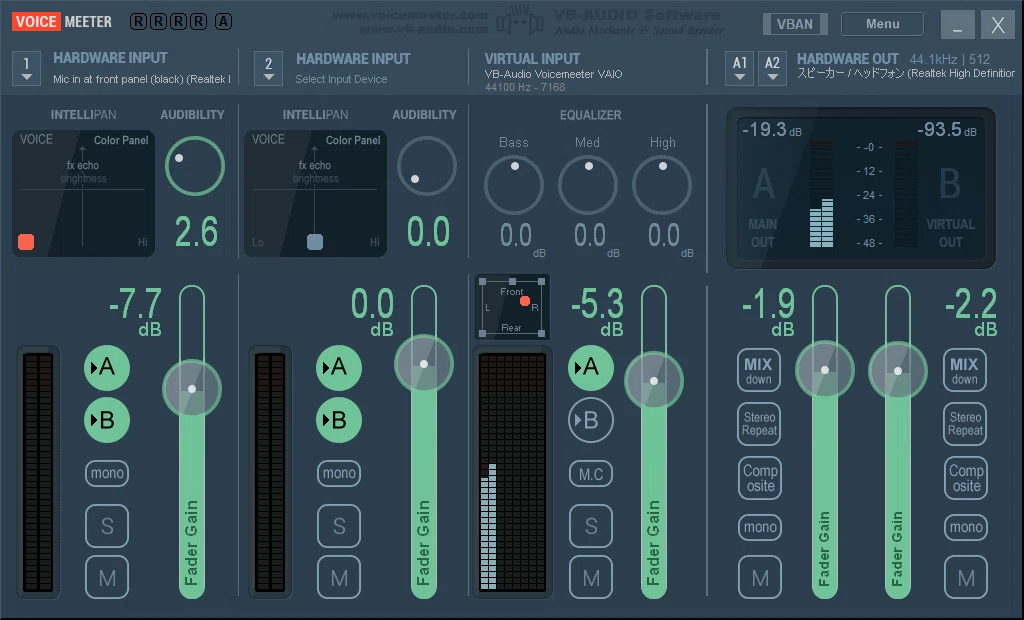
Task: Open the VBAN configuration button
Action: (x=795, y=24)
